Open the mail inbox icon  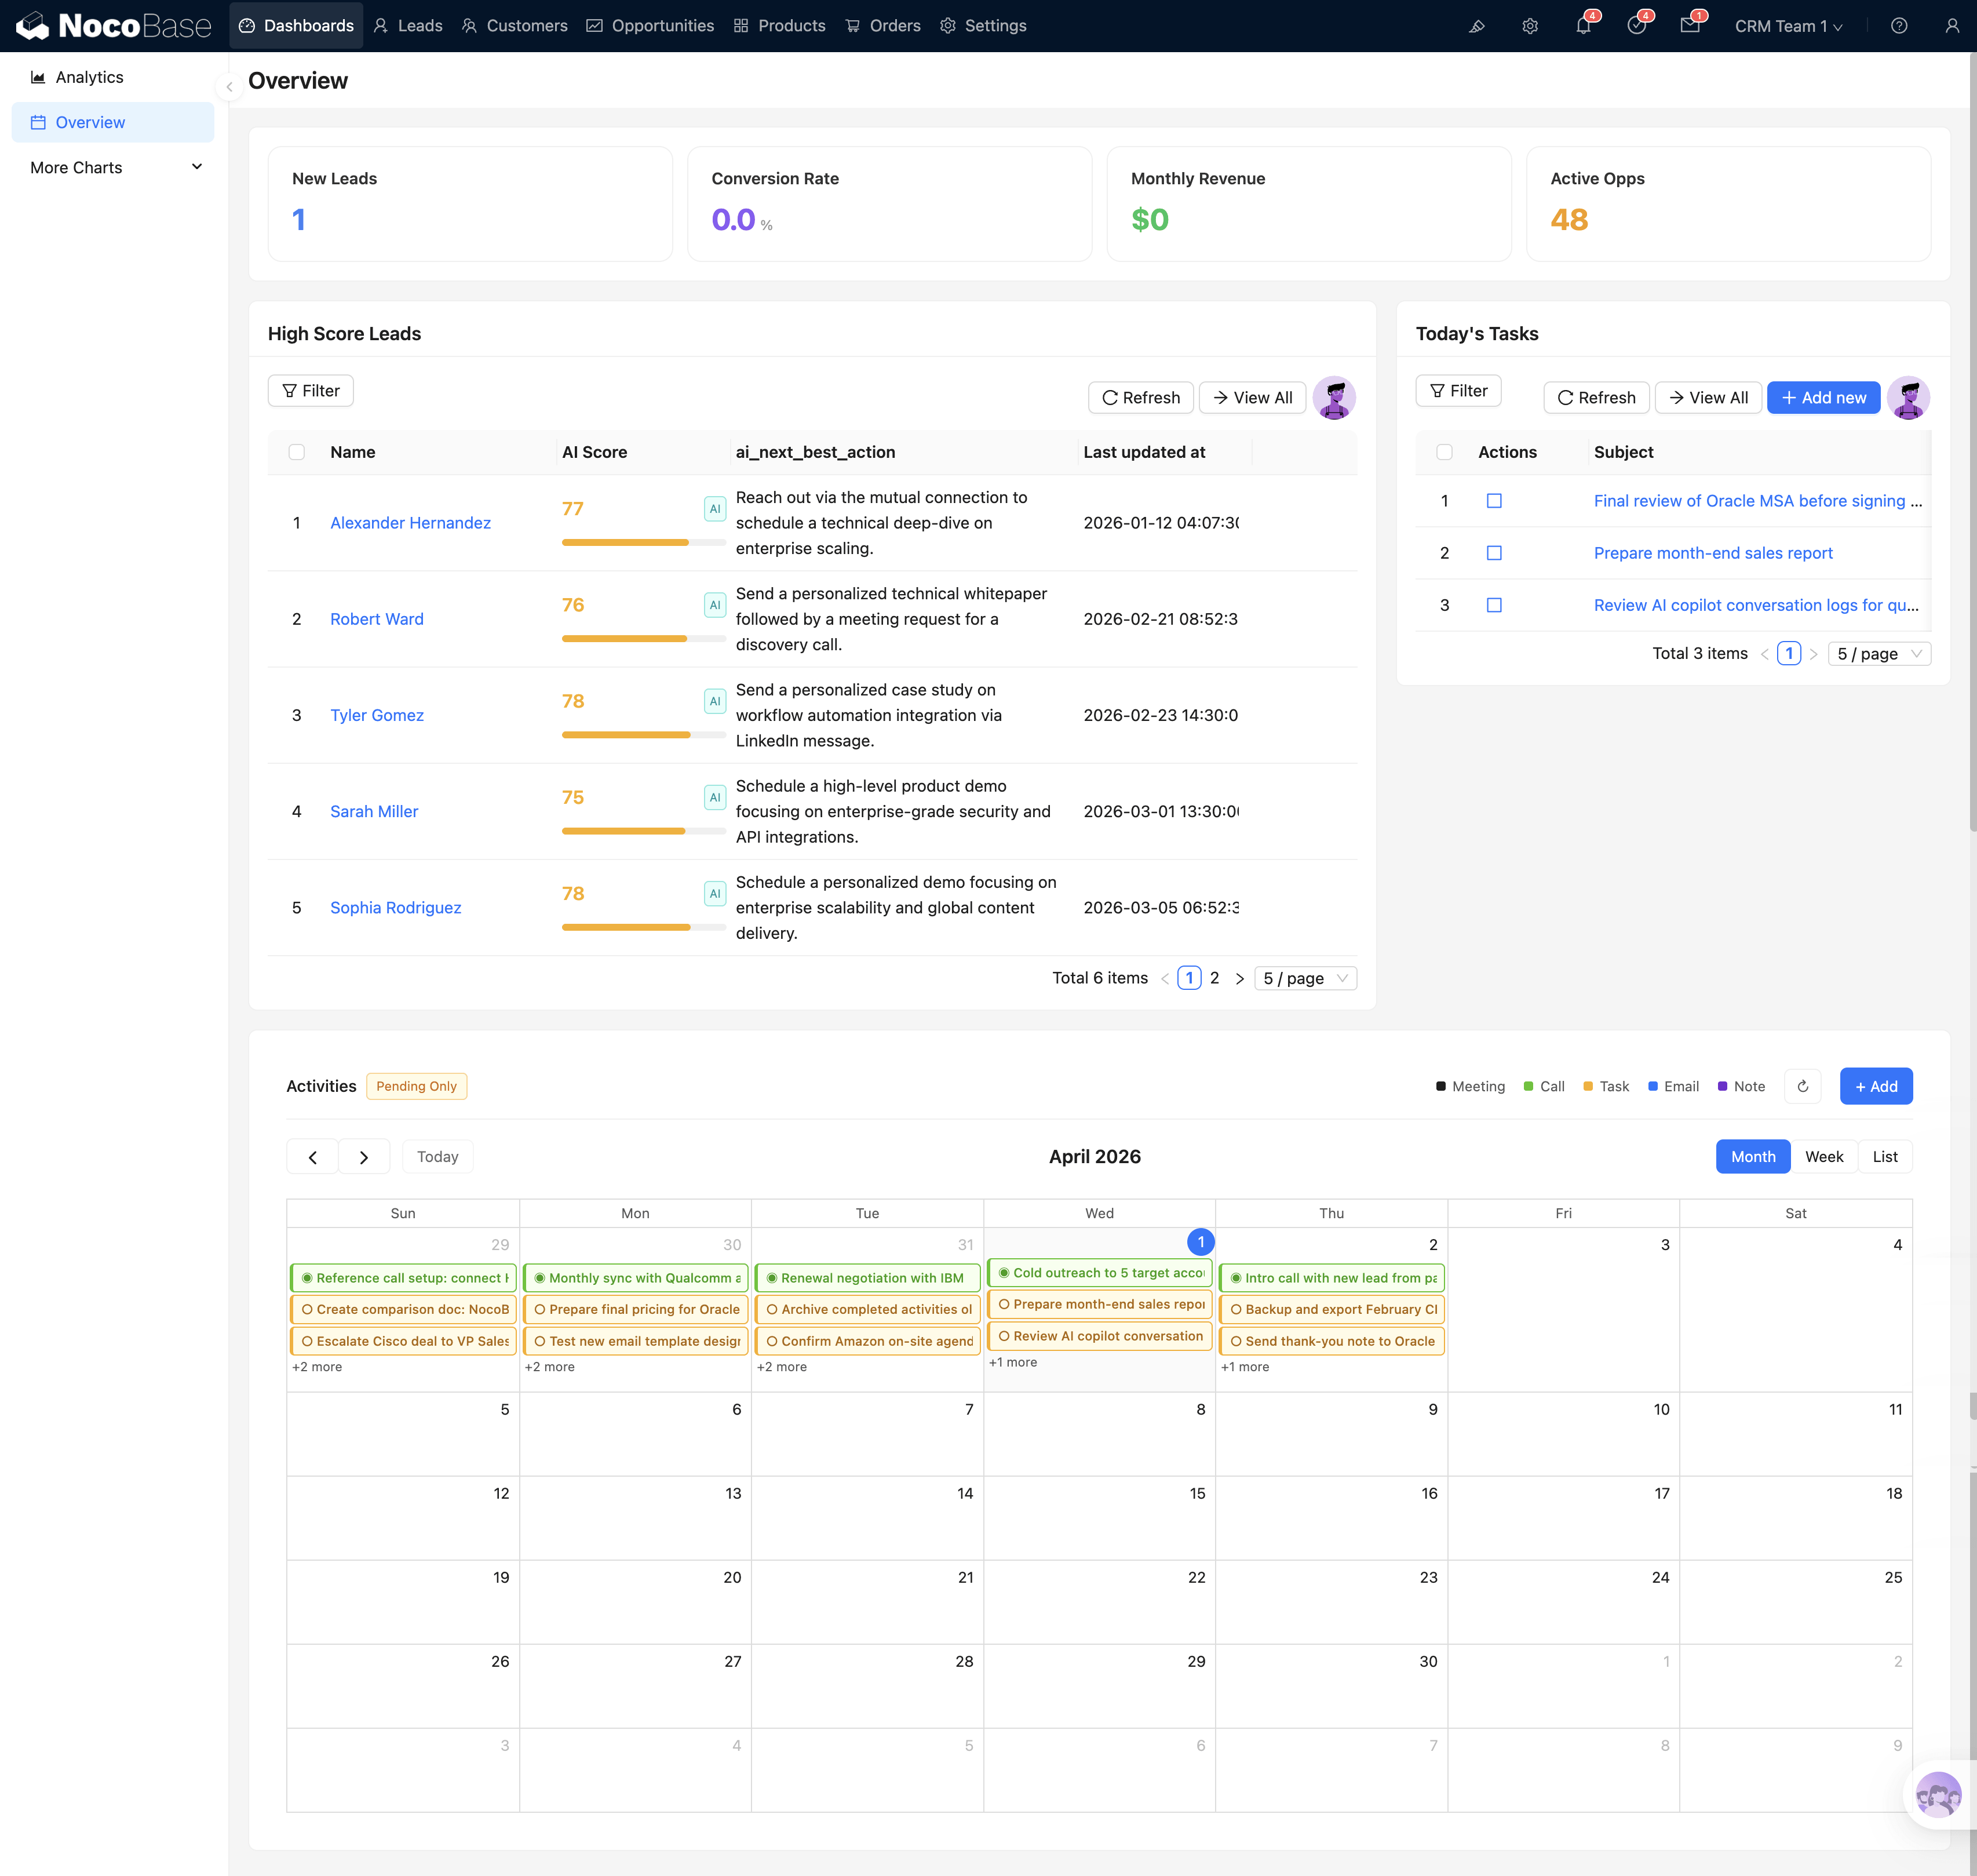[1690, 26]
